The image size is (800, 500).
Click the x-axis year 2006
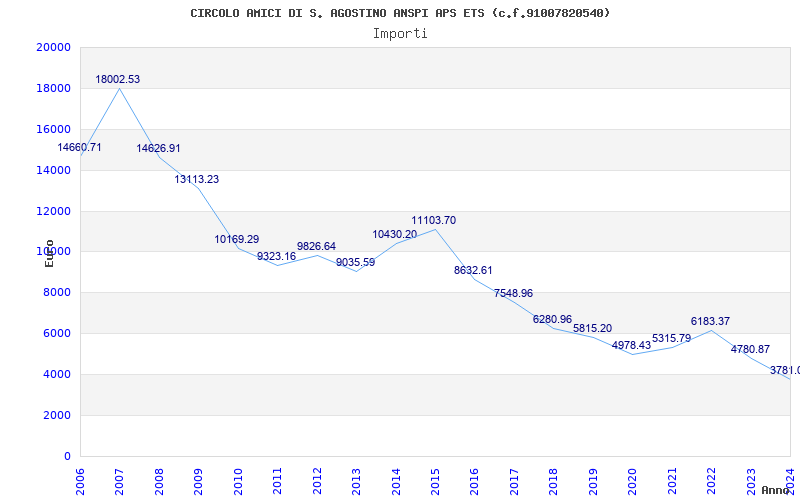[x=80, y=481]
